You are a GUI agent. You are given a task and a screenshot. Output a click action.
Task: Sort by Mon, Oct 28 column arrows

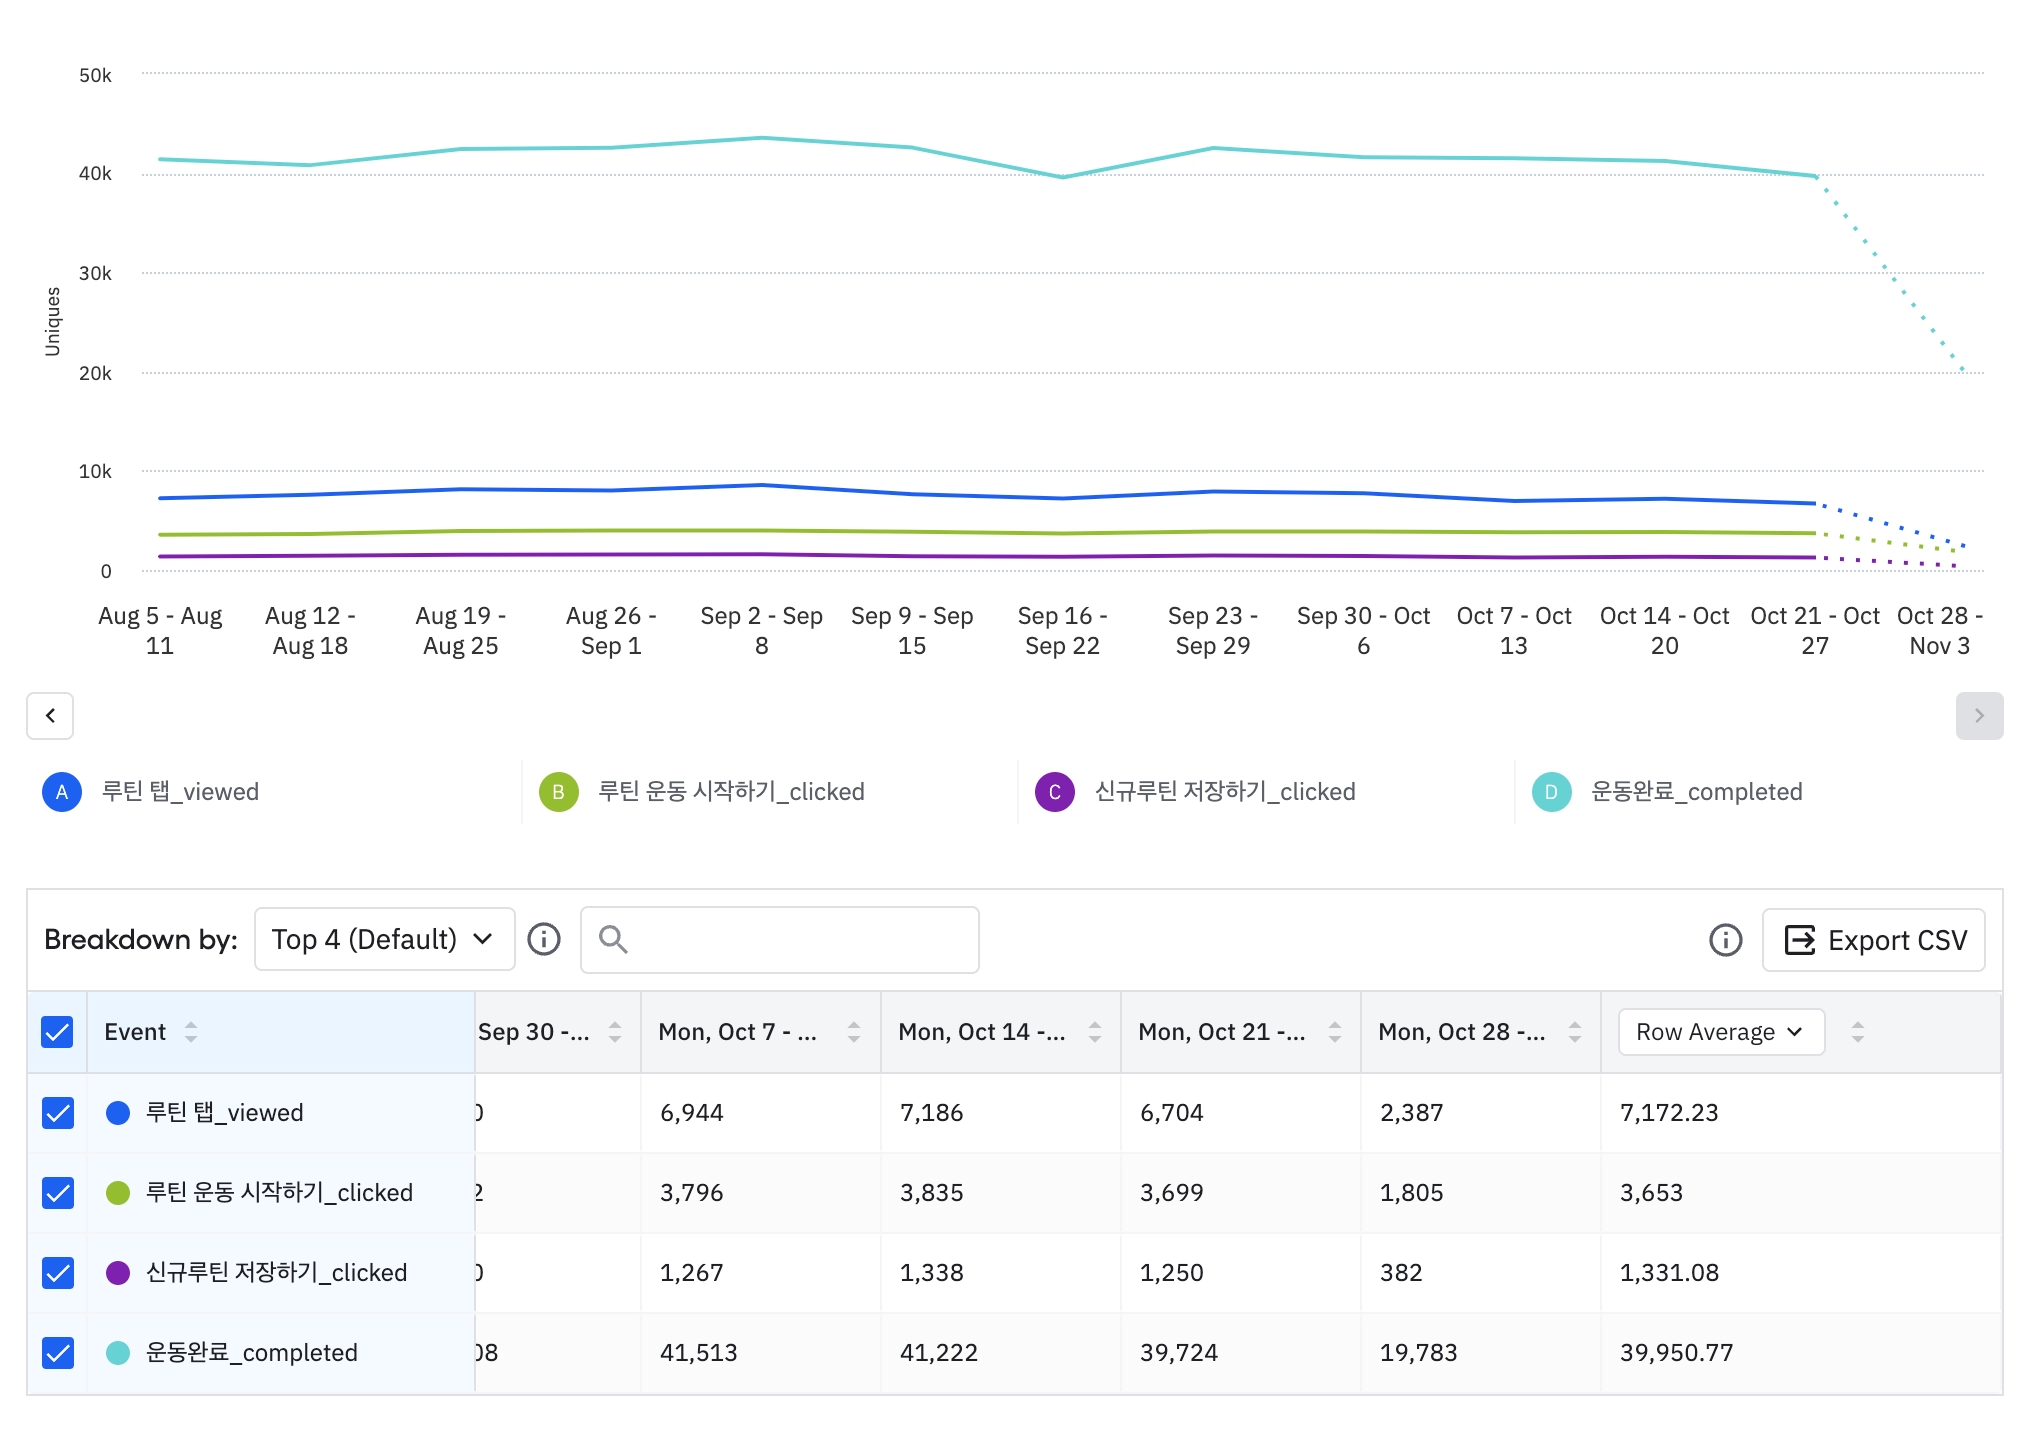pos(1575,1032)
